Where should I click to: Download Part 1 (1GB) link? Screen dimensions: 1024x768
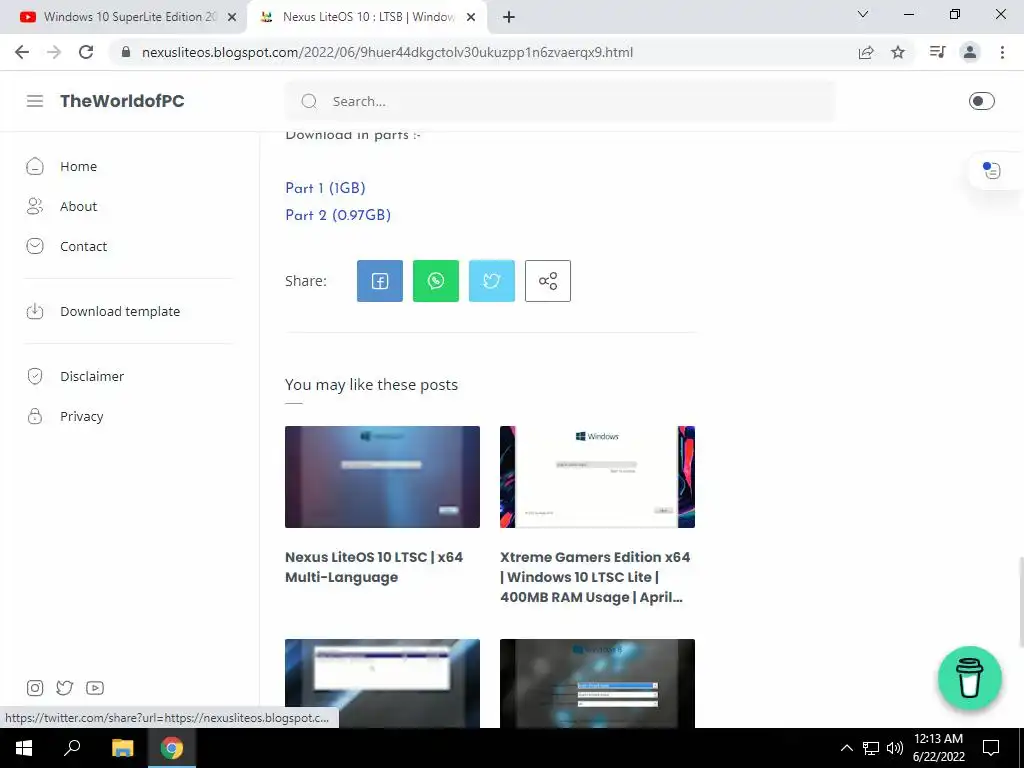[x=325, y=188]
